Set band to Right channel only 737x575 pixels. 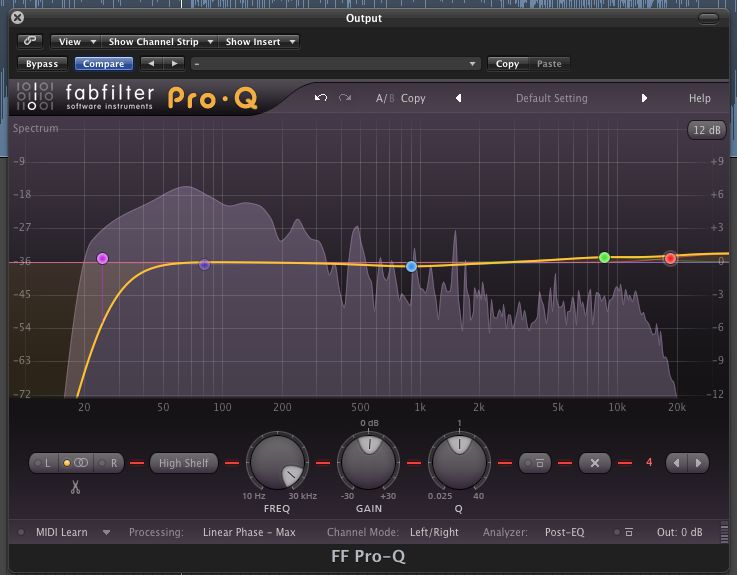(x=109, y=463)
